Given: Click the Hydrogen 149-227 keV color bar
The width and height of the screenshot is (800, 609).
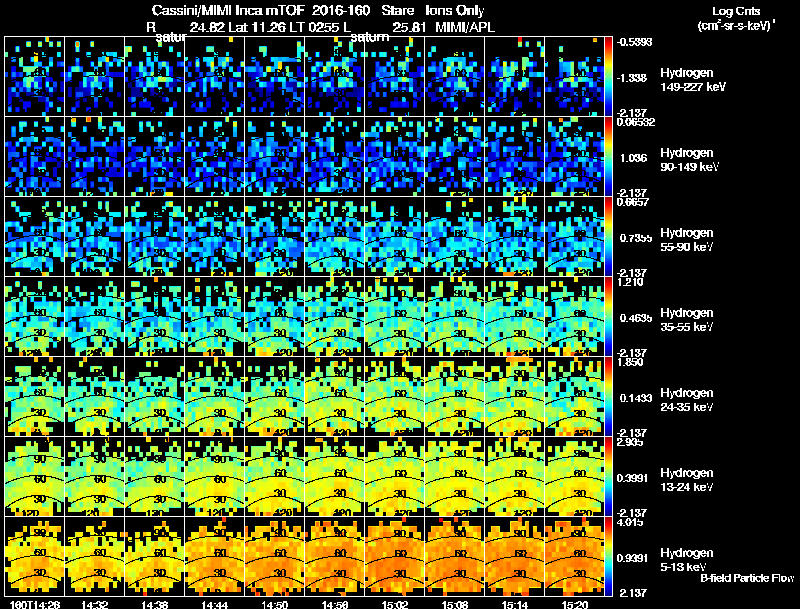Looking at the screenshot, I should [608, 77].
